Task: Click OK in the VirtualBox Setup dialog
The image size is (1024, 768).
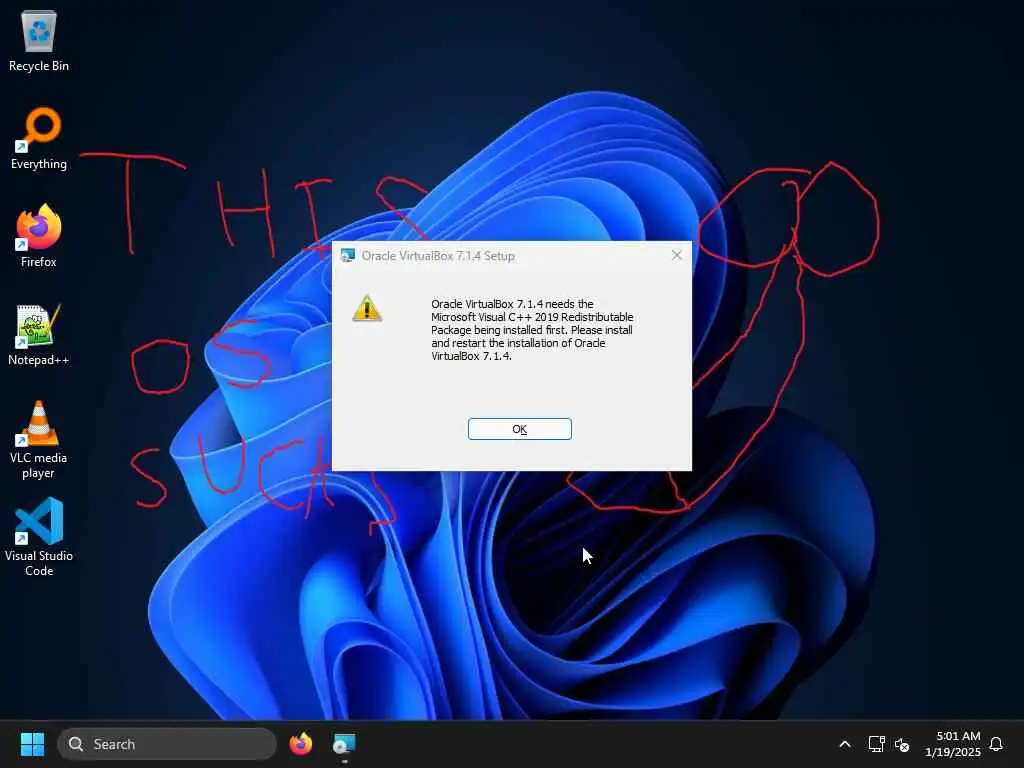Action: [x=519, y=429]
